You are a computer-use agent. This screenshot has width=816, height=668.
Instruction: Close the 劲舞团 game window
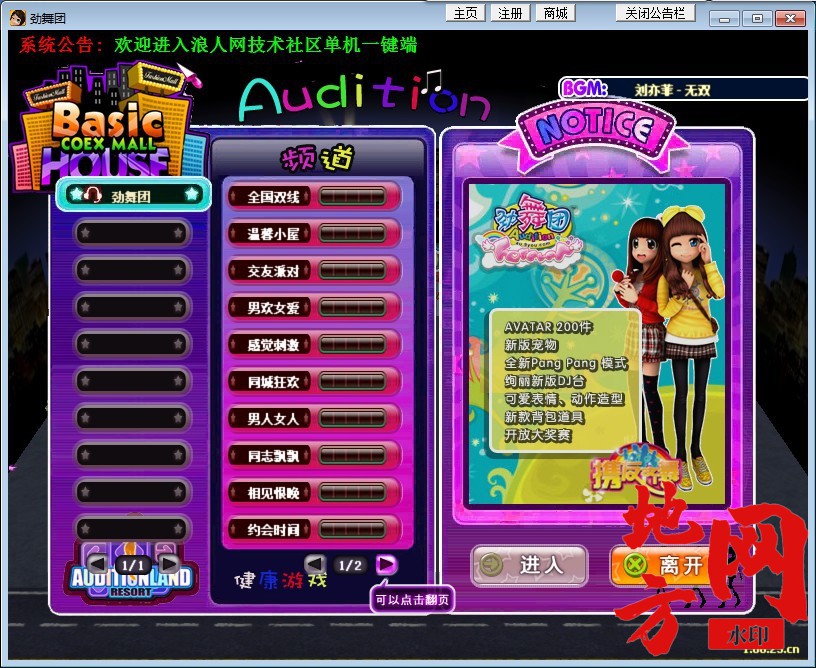pos(790,18)
